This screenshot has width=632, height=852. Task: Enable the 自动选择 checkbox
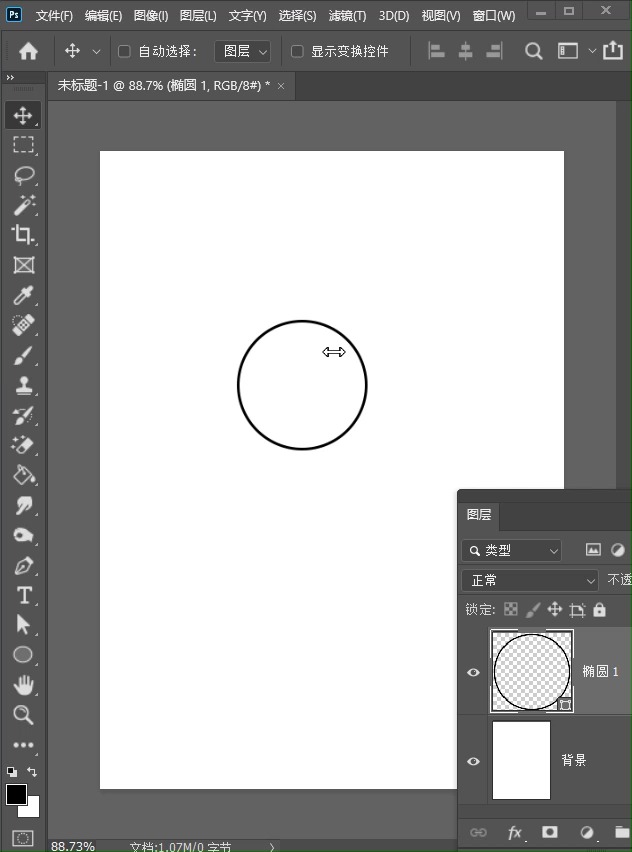click(x=125, y=51)
